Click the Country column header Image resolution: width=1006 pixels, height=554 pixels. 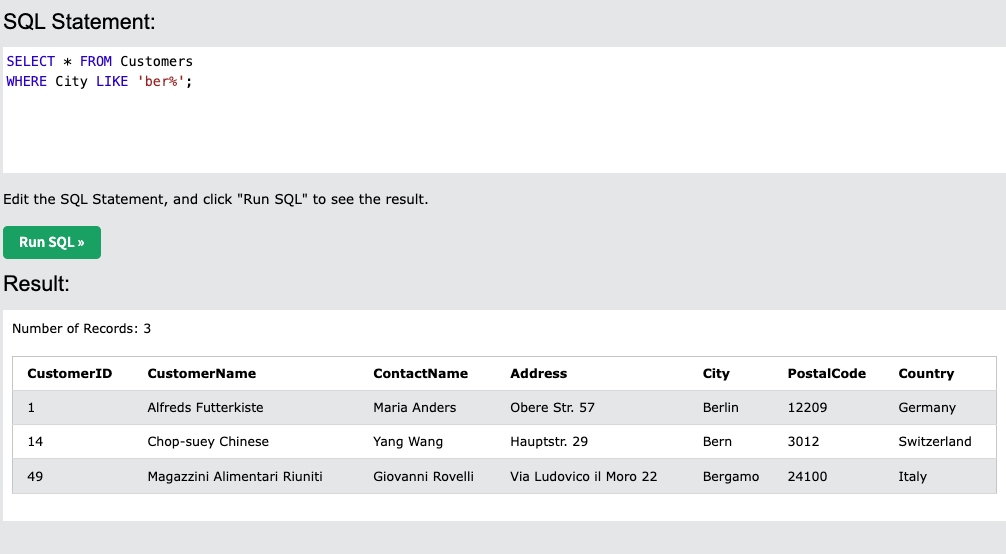[x=926, y=374]
